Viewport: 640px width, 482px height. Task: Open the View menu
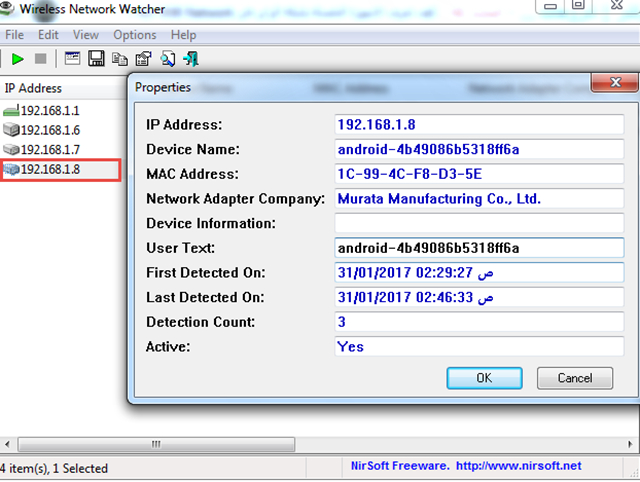85,35
